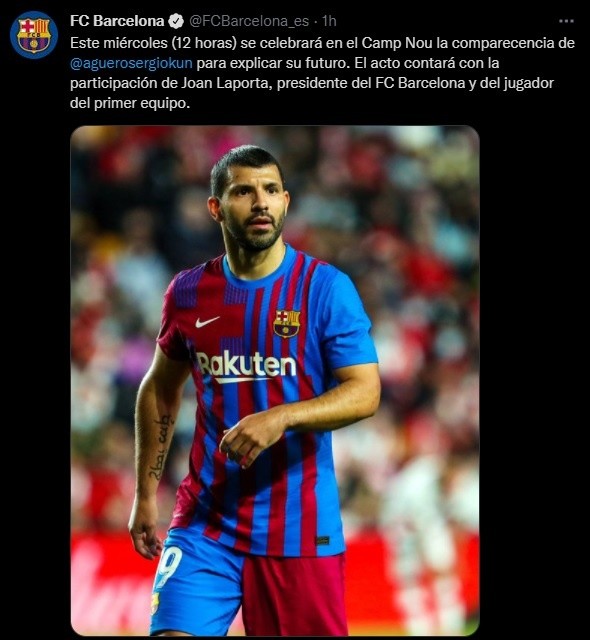The image size is (590, 640).
Task: Click the verified badge next to FC Barcelona
Action: pyautogui.click(x=176, y=21)
